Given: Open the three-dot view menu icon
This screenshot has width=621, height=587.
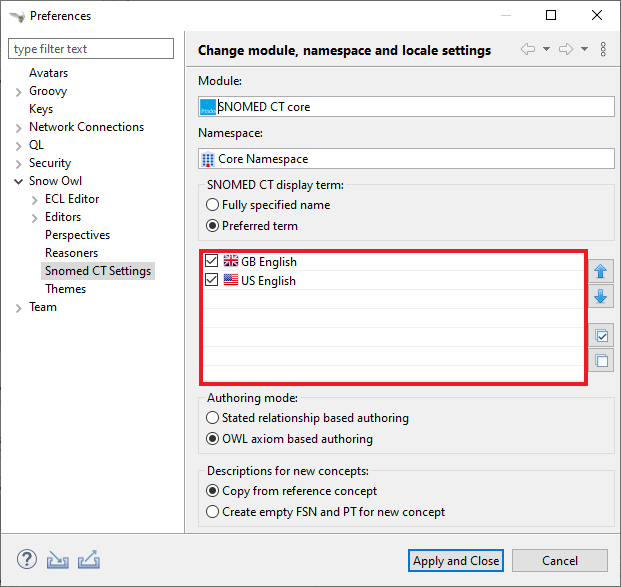Looking at the screenshot, I should pos(603,49).
